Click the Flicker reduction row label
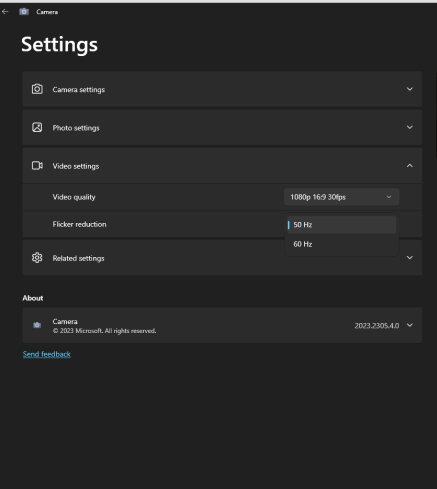 tap(79, 224)
